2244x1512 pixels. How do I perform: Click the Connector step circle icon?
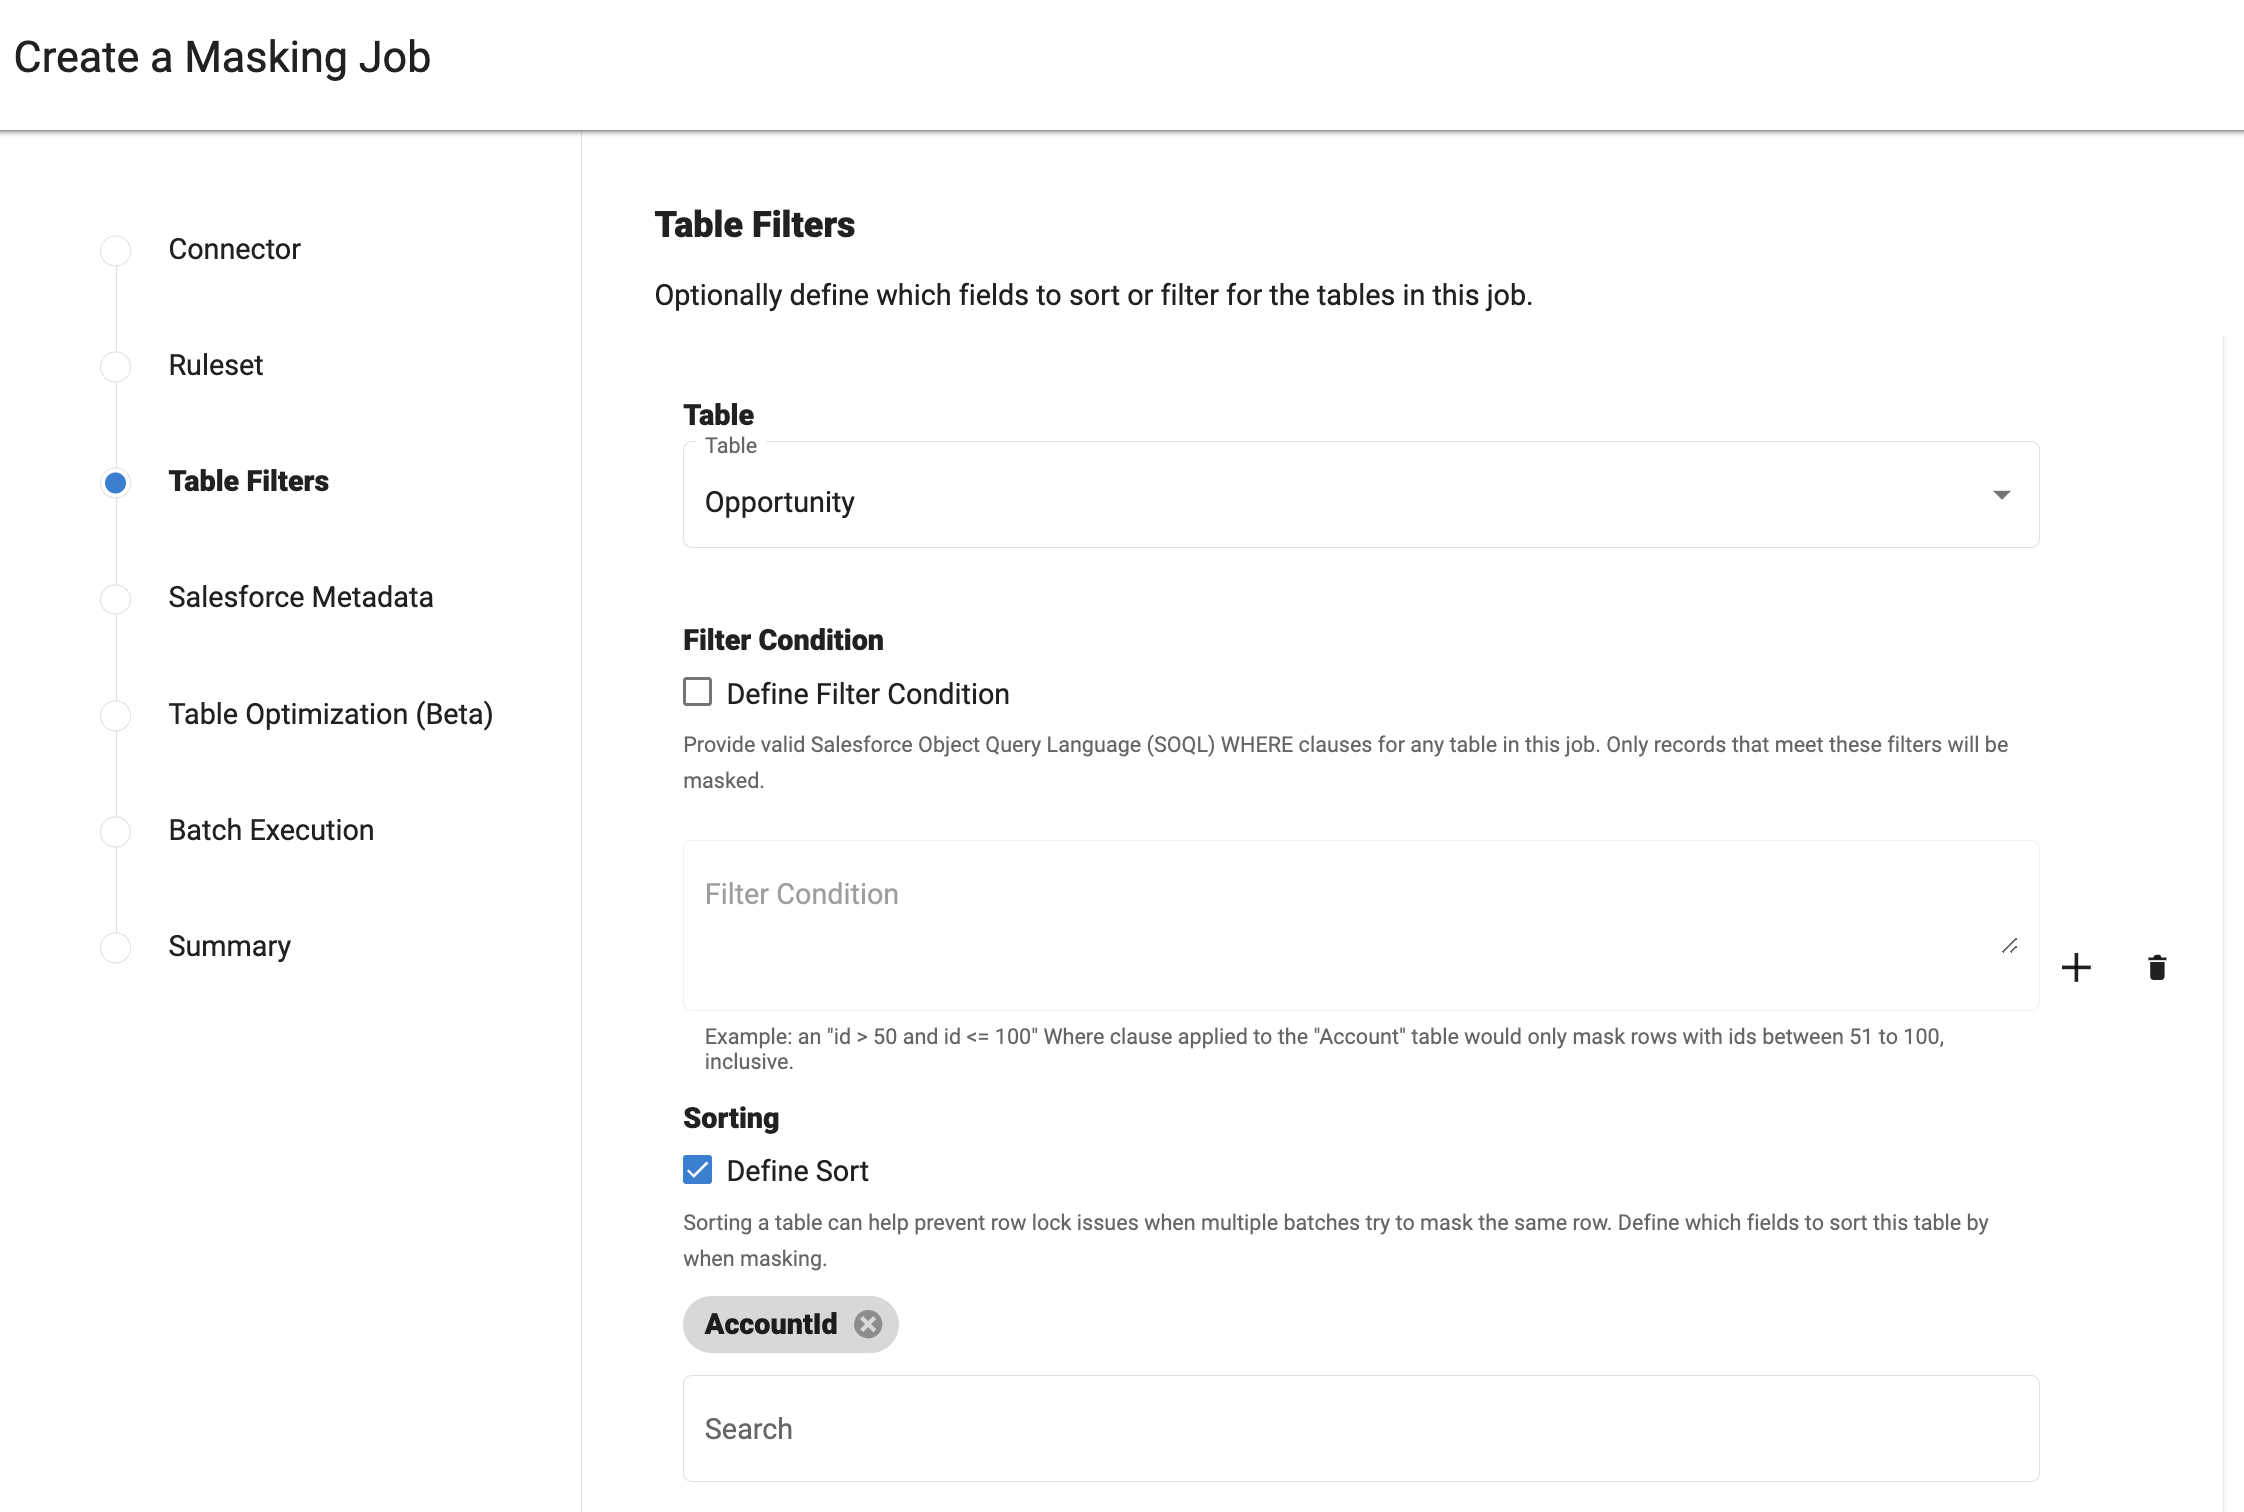[x=116, y=250]
